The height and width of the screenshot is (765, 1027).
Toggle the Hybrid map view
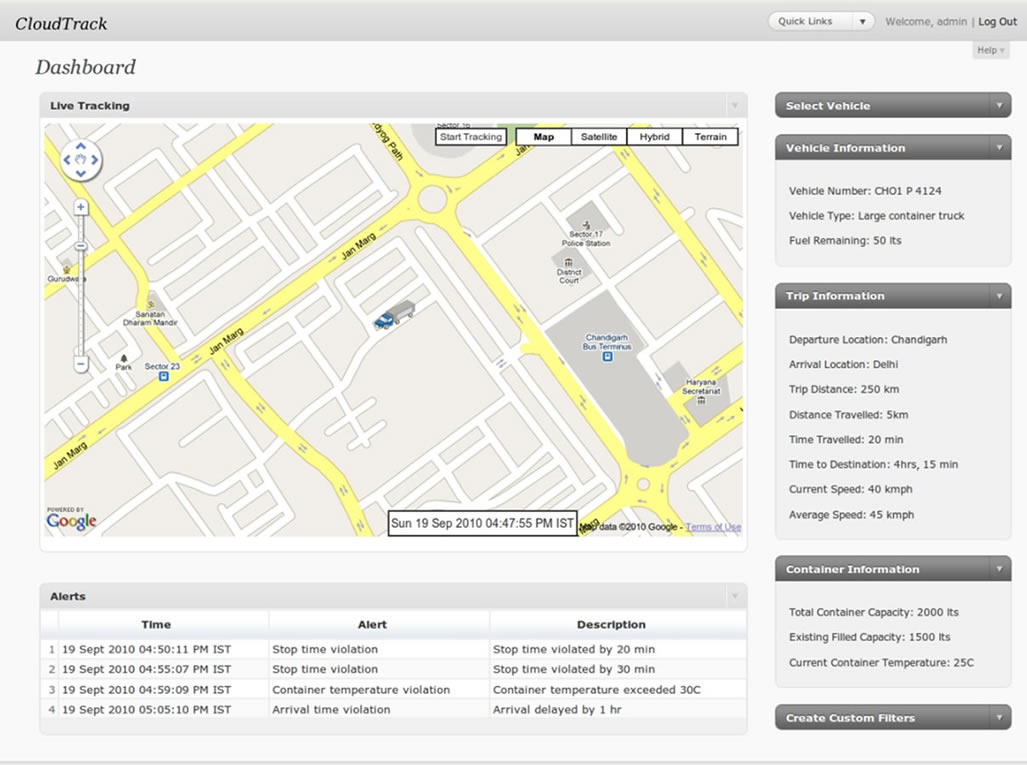654,136
